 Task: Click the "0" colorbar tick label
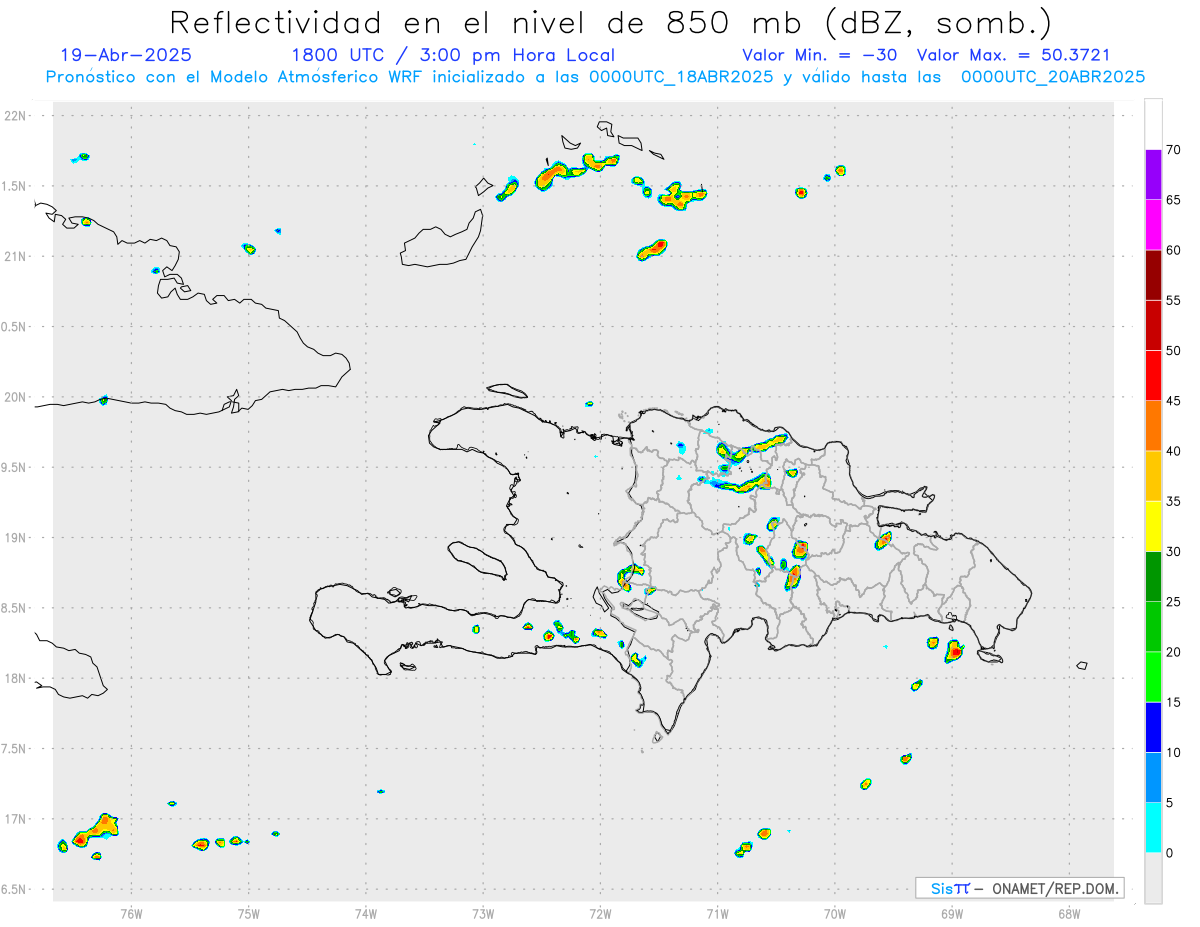point(1170,853)
